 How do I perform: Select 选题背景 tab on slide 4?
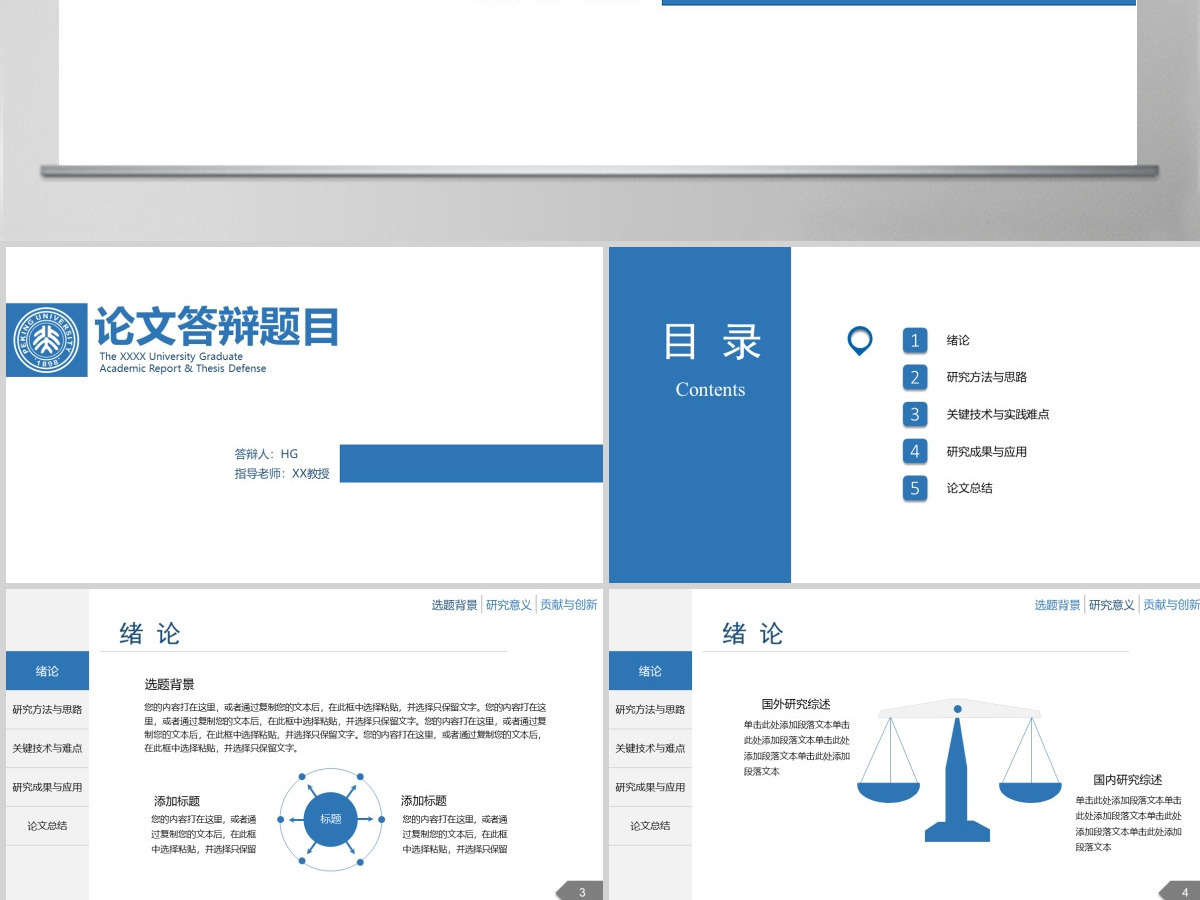click(1058, 605)
